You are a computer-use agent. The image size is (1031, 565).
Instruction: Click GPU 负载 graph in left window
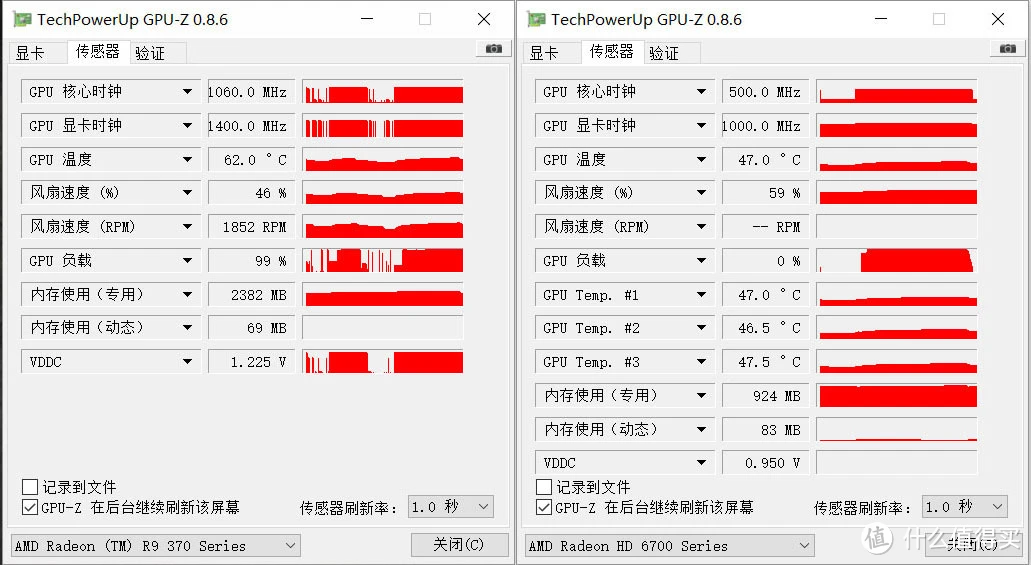pyautogui.click(x=383, y=260)
